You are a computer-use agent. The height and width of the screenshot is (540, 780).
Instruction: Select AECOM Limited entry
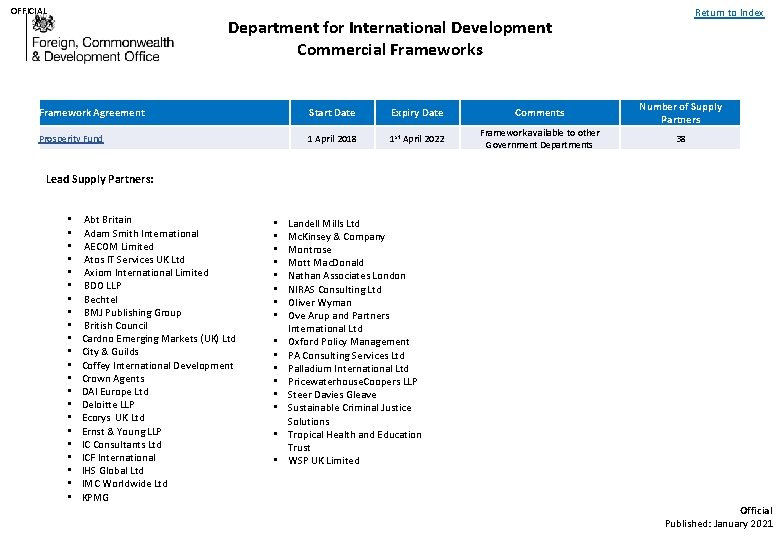118,247
